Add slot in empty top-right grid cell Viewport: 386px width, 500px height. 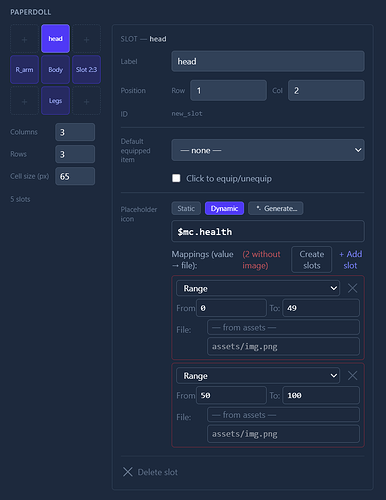click(x=86, y=39)
